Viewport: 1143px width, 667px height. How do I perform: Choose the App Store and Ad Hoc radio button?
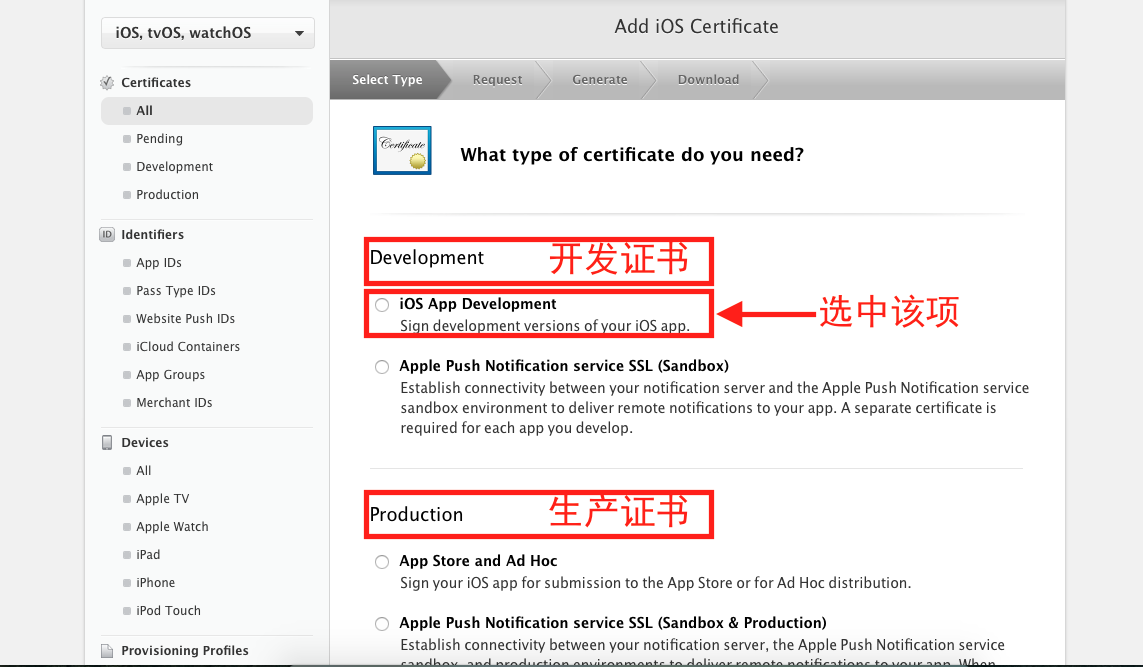click(x=382, y=562)
